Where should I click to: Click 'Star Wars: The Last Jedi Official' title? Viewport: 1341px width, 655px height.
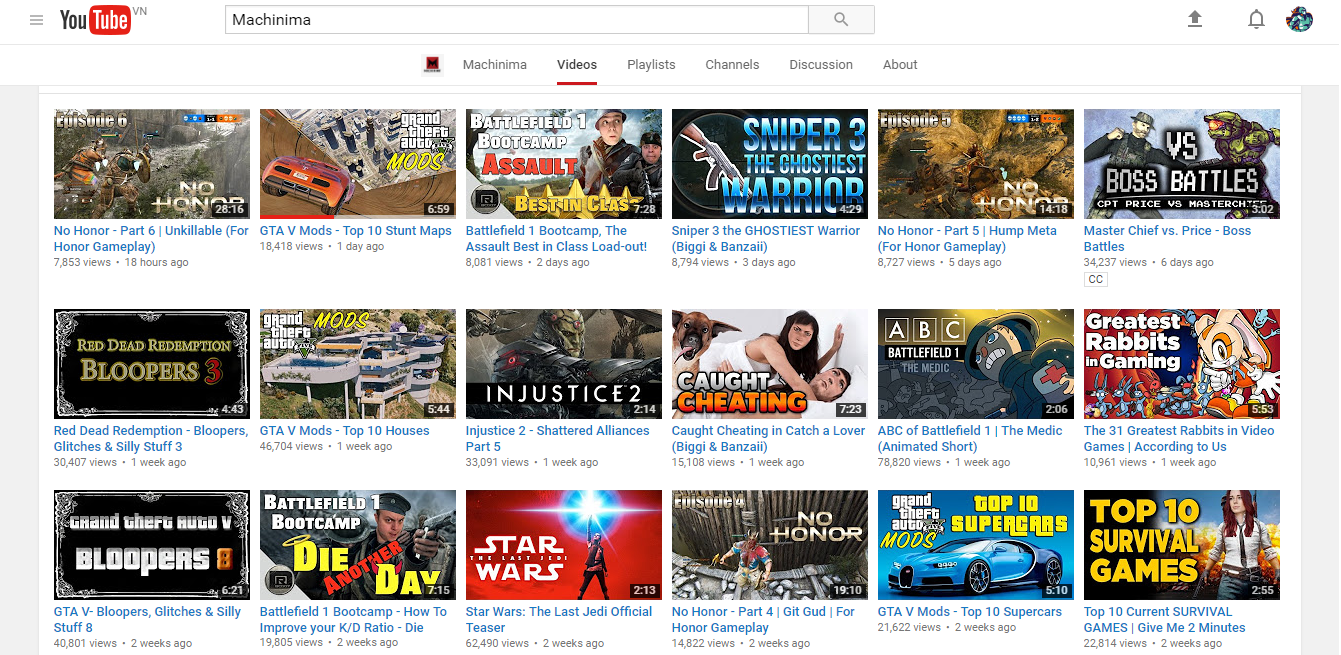(559, 619)
